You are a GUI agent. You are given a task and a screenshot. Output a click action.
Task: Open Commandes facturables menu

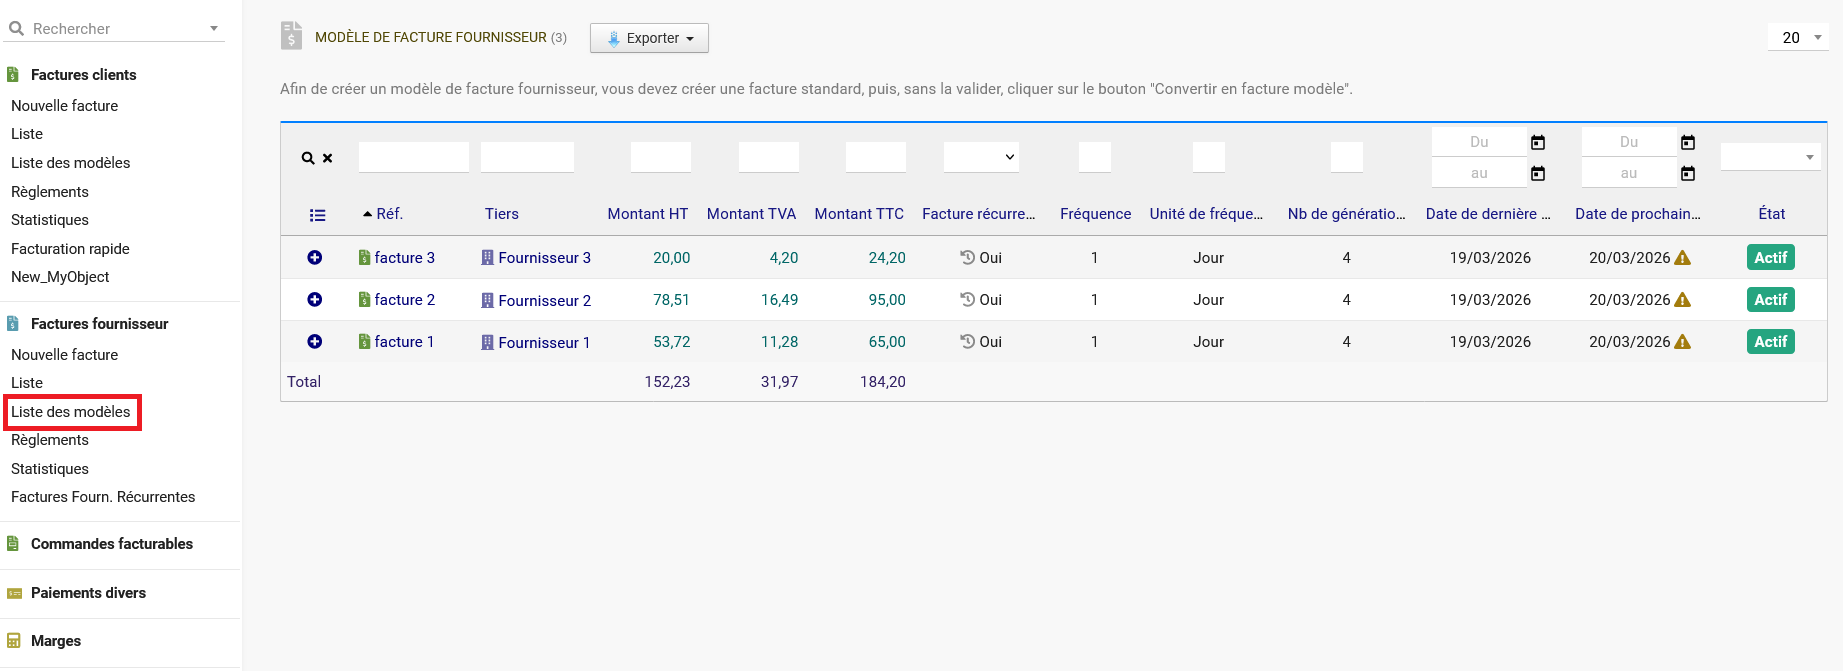point(112,544)
